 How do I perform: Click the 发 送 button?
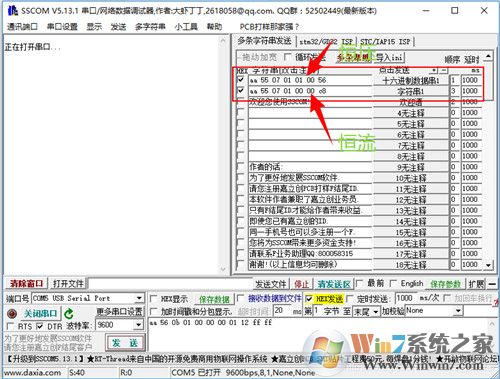[x=125, y=343]
